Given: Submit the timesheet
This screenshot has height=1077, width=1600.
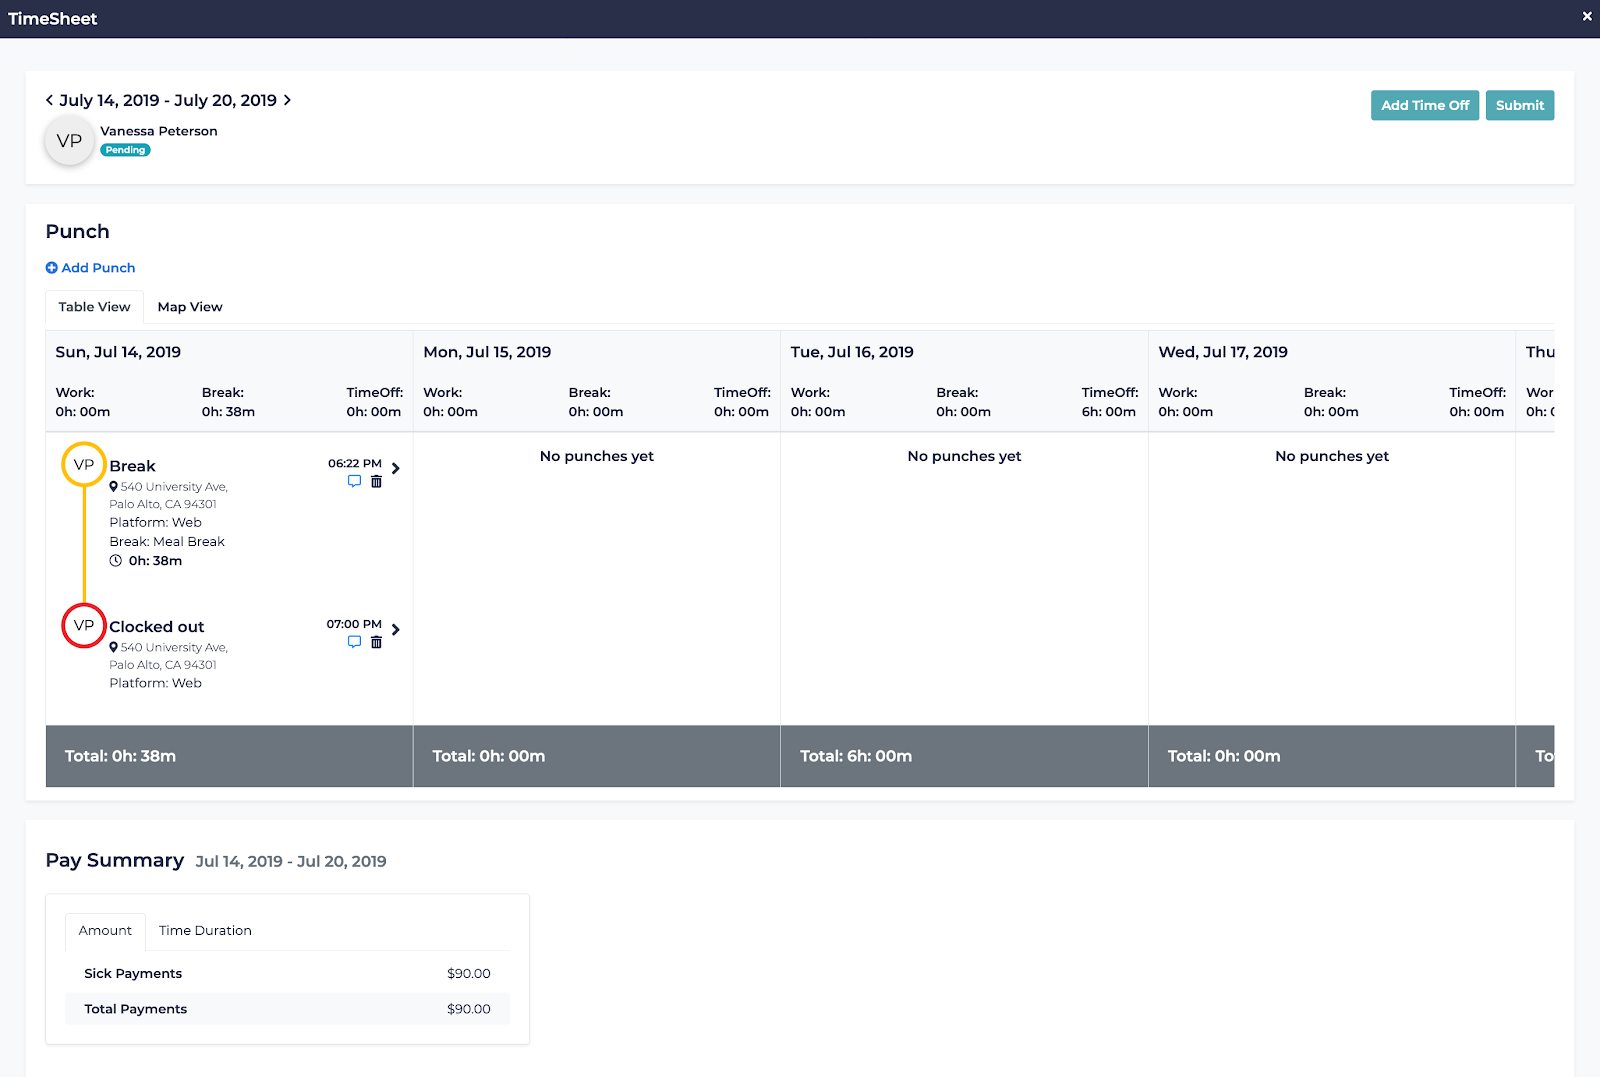Looking at the screenshot, I should [1519, 105].
